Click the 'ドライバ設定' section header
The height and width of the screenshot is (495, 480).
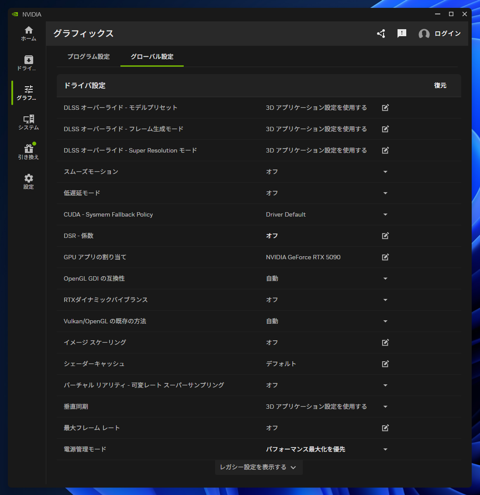[x=85, y=85]
